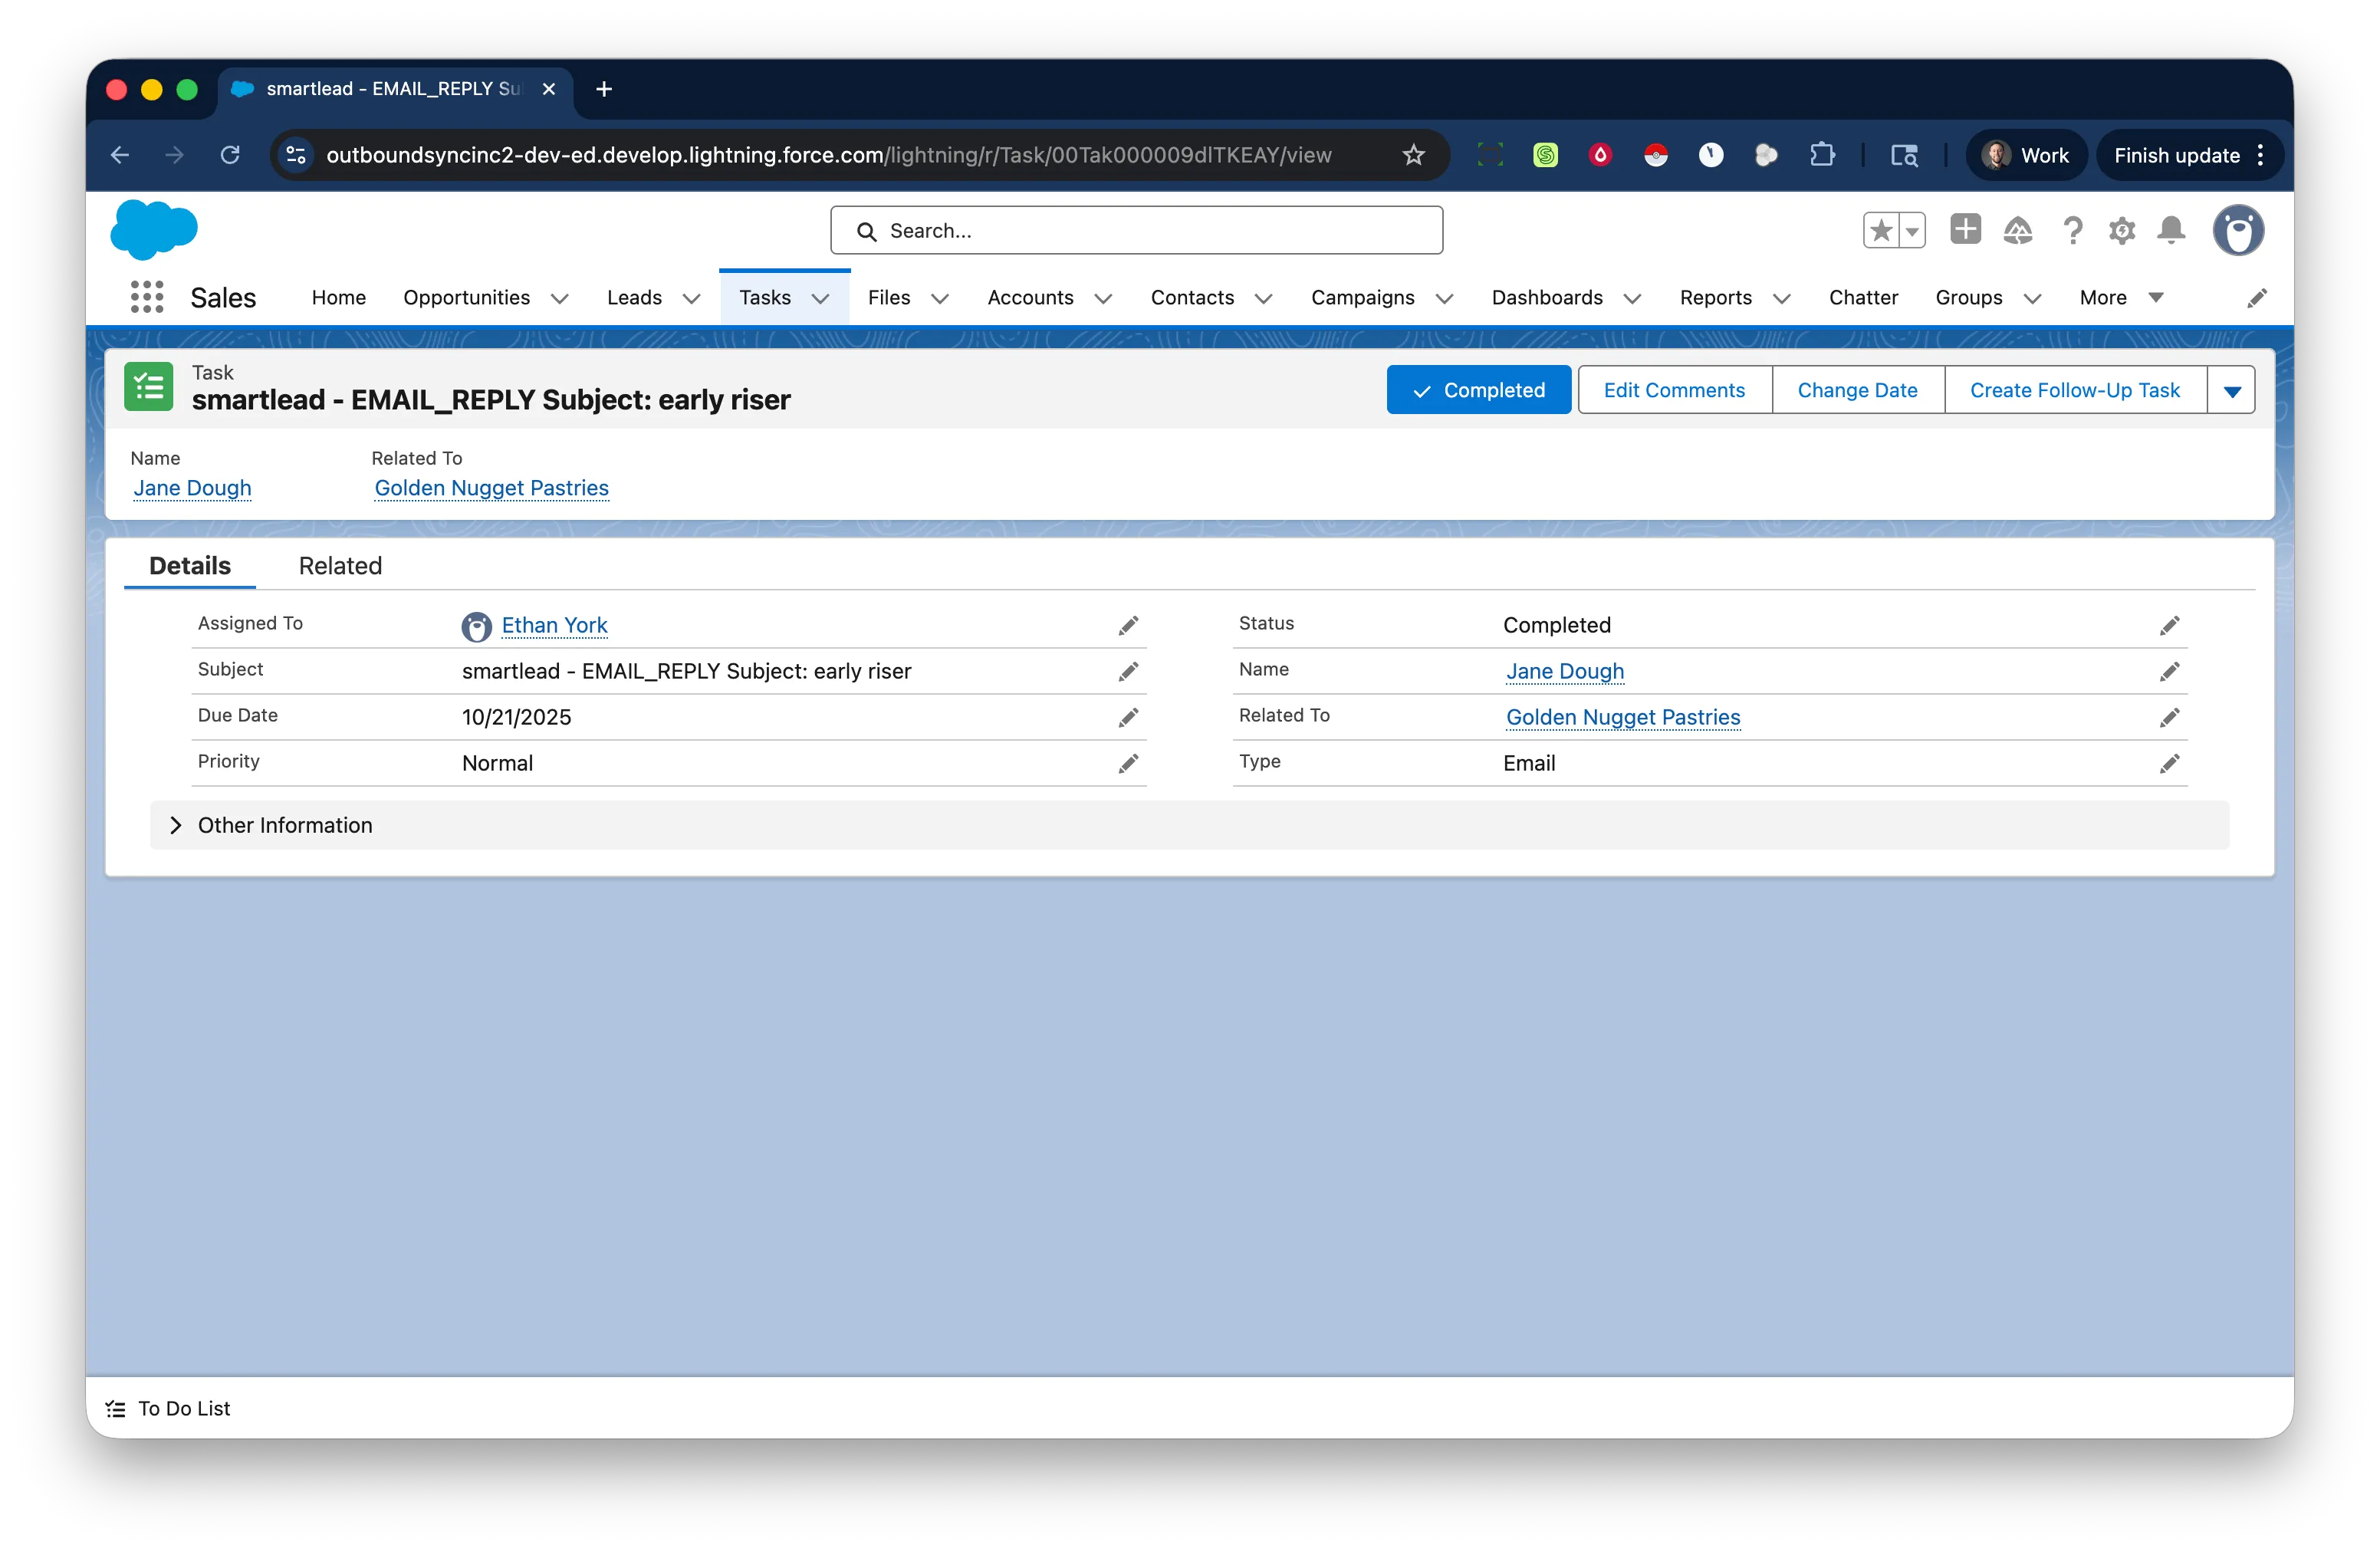Open the Reports menu item

[x=1716, y=297]
